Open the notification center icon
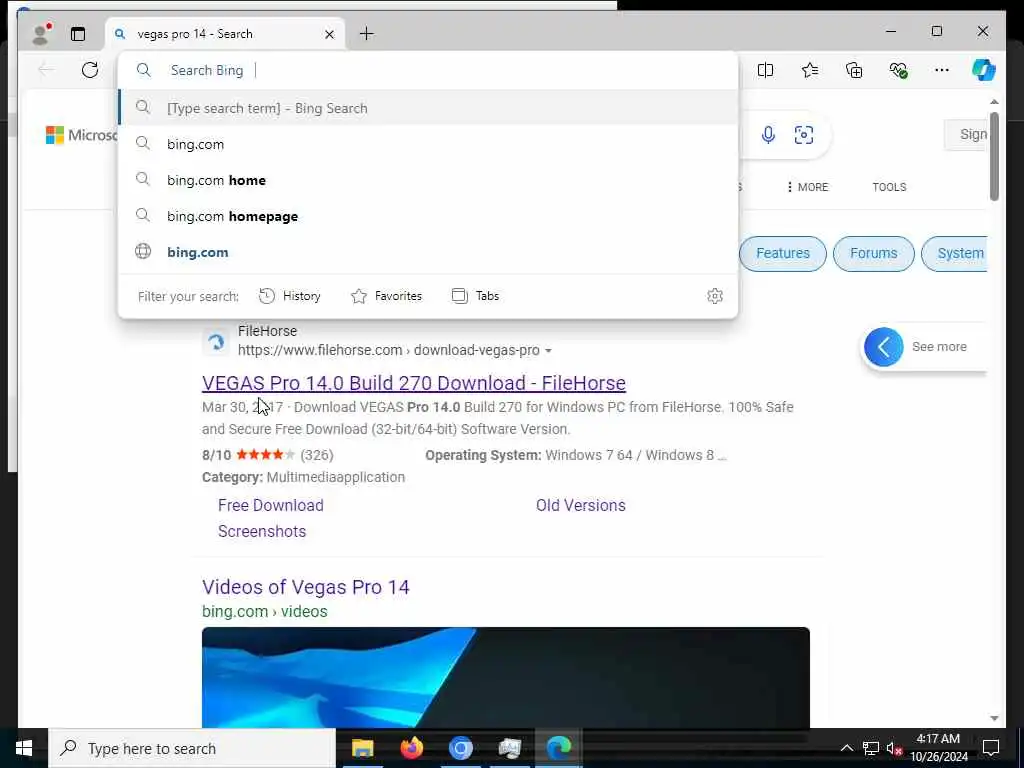This screenshot has width=1024, height=768. pyautogui.click(x=991, y=748)
